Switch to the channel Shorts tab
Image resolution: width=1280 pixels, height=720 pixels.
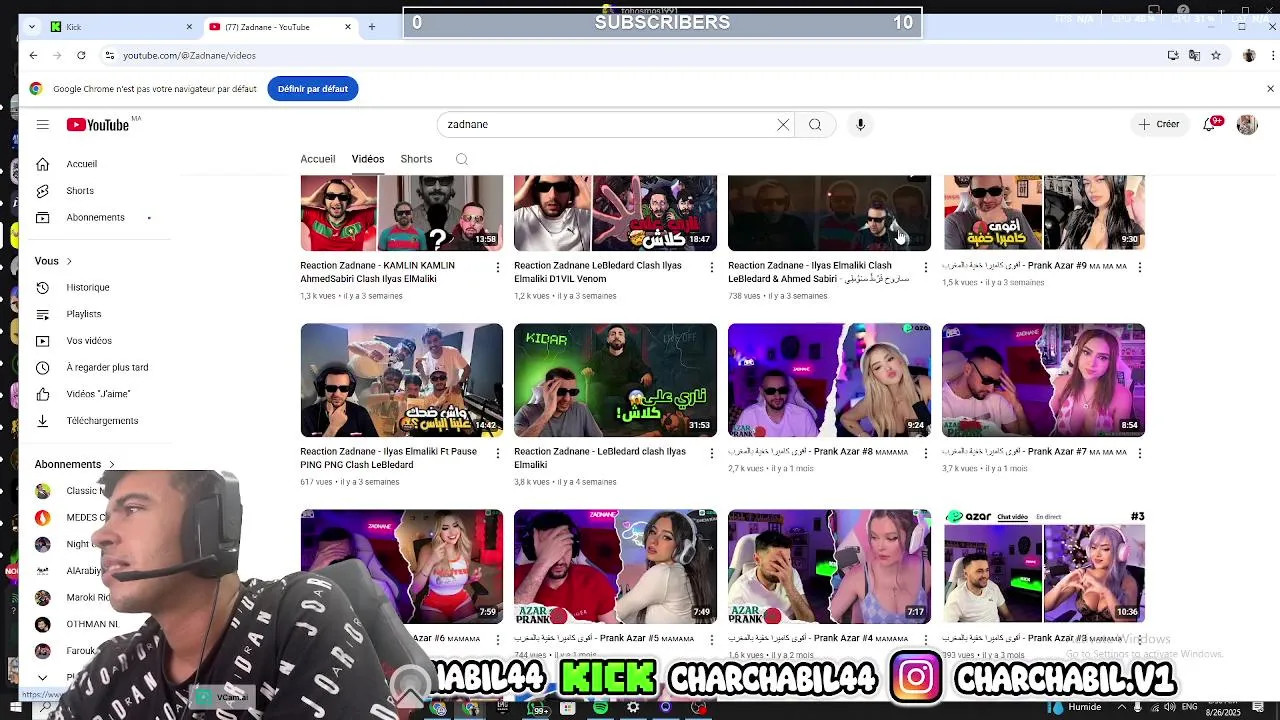coord(416,159)
